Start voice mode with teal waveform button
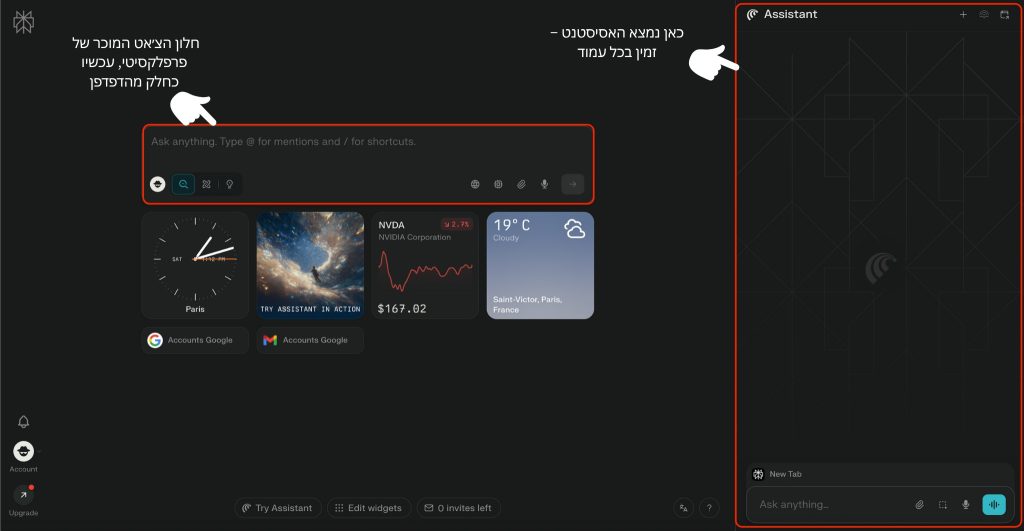This screenshot has width=1024, height=531. tap(994, 505)
